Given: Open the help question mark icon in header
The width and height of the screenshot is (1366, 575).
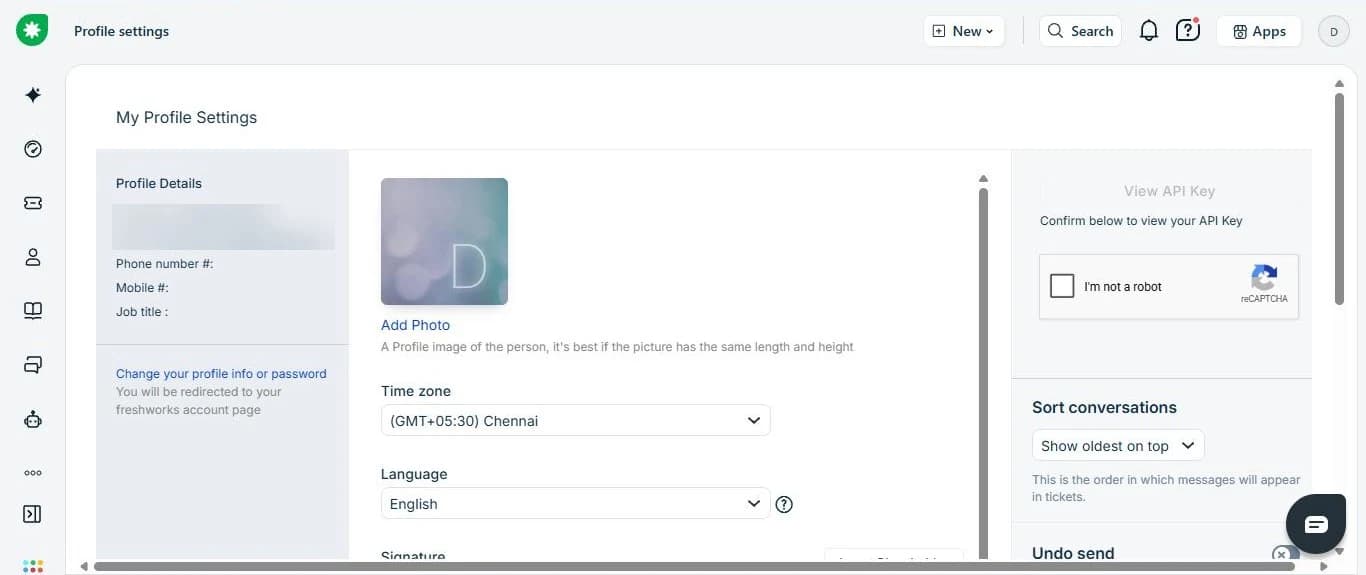Looking at the screenshot, I should pos(1188,30).
